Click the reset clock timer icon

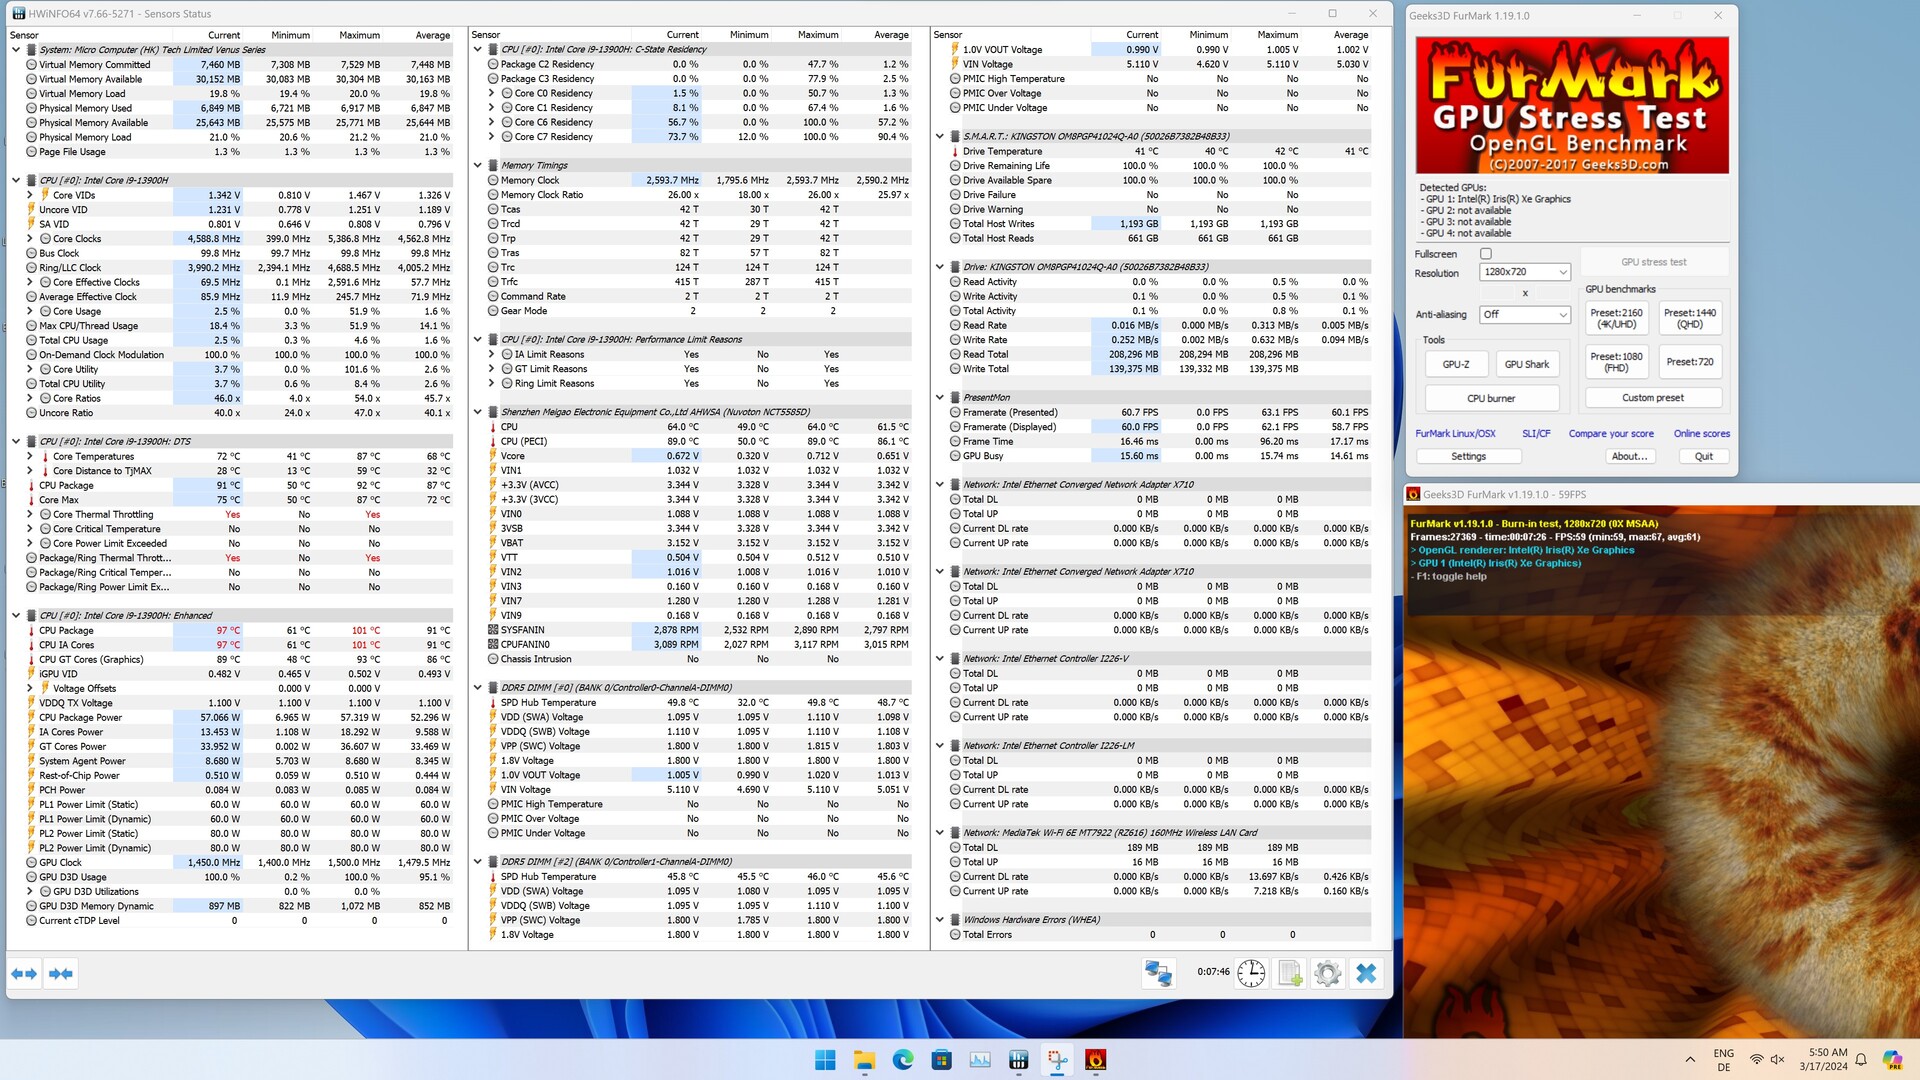1251,973
